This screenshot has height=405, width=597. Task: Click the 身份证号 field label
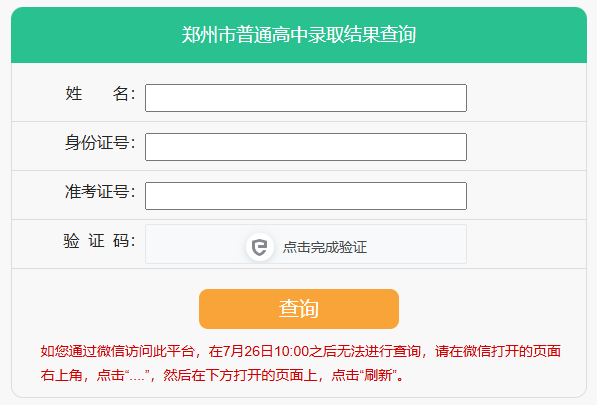(100, 143)
